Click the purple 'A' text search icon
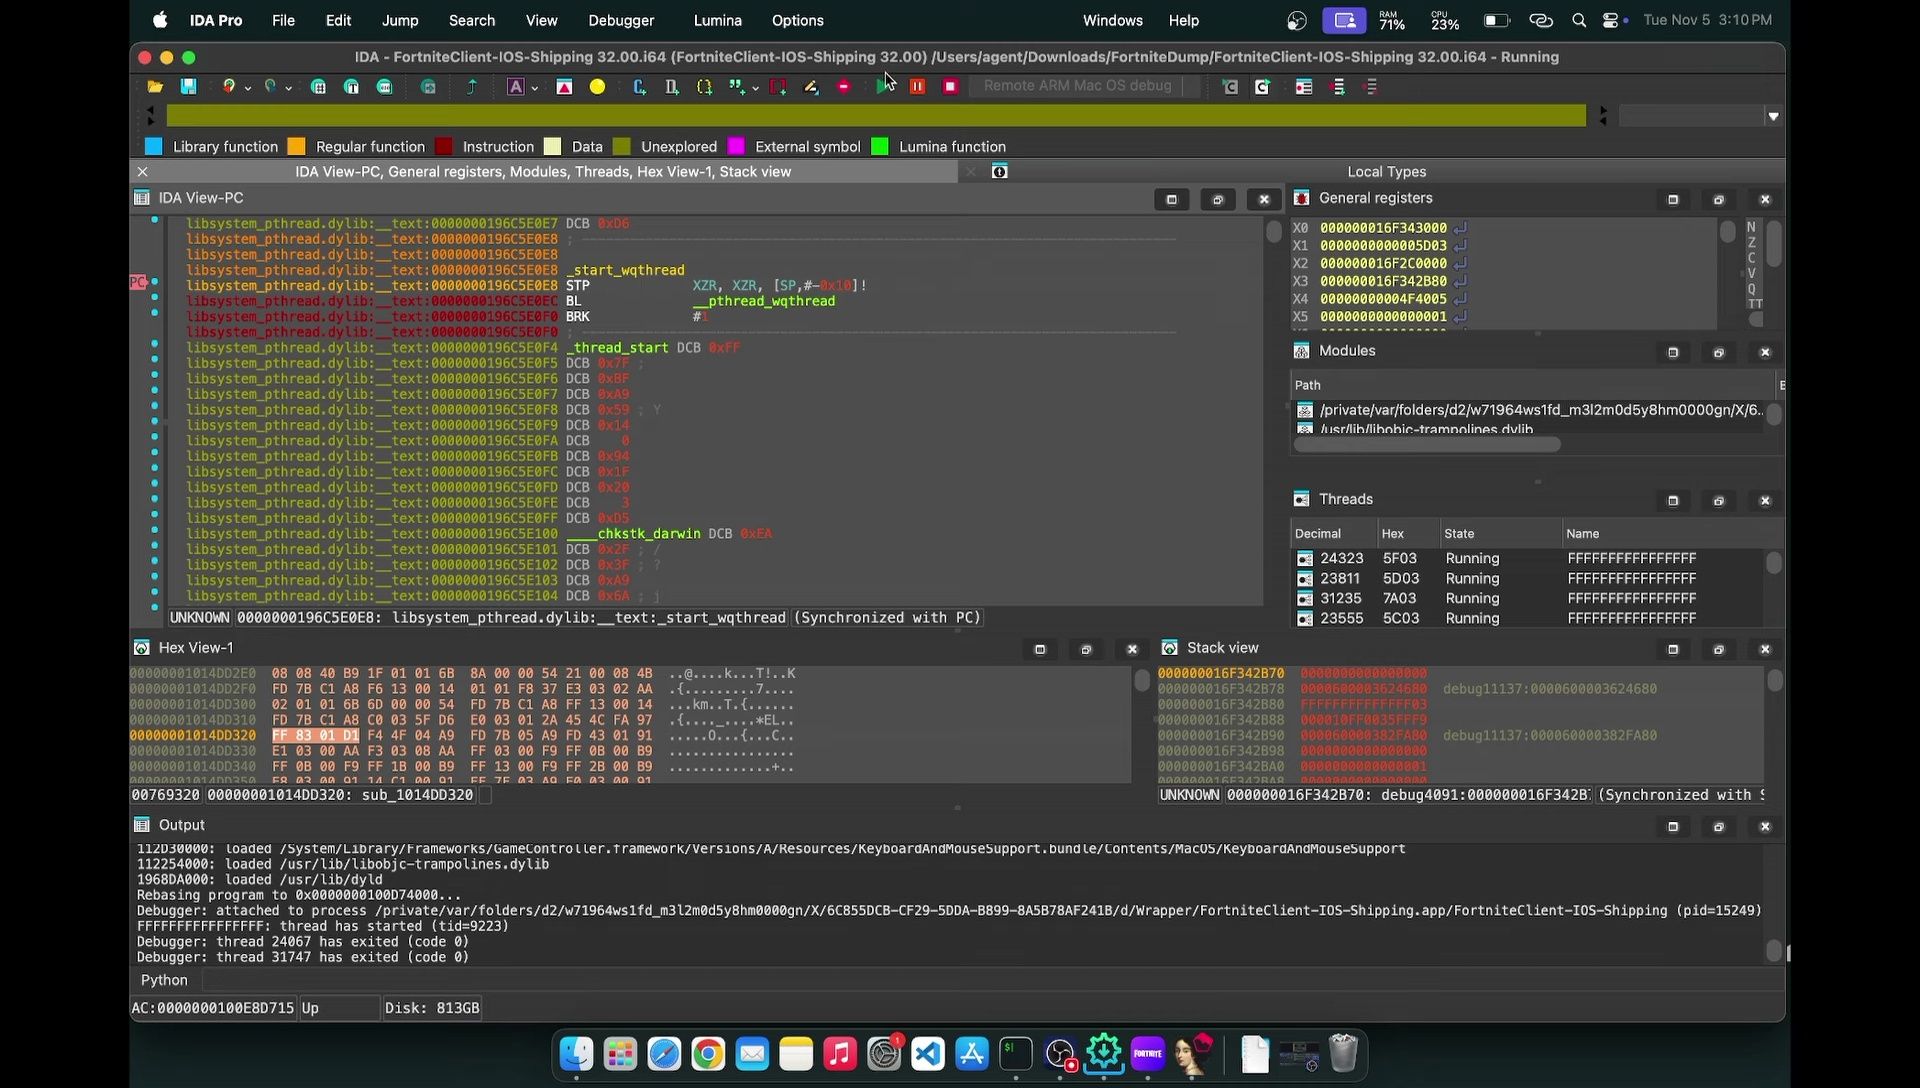The image size is (1920, 1088). point(515,87)
